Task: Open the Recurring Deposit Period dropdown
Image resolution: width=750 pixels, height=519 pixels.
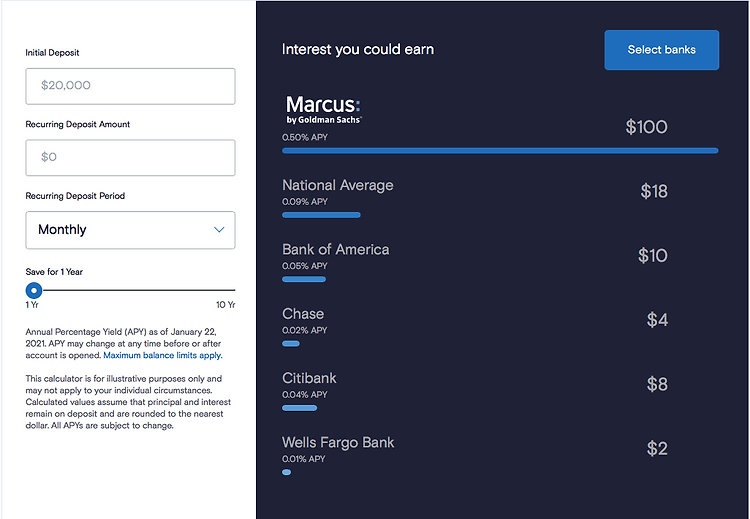Action: (130, 230)
